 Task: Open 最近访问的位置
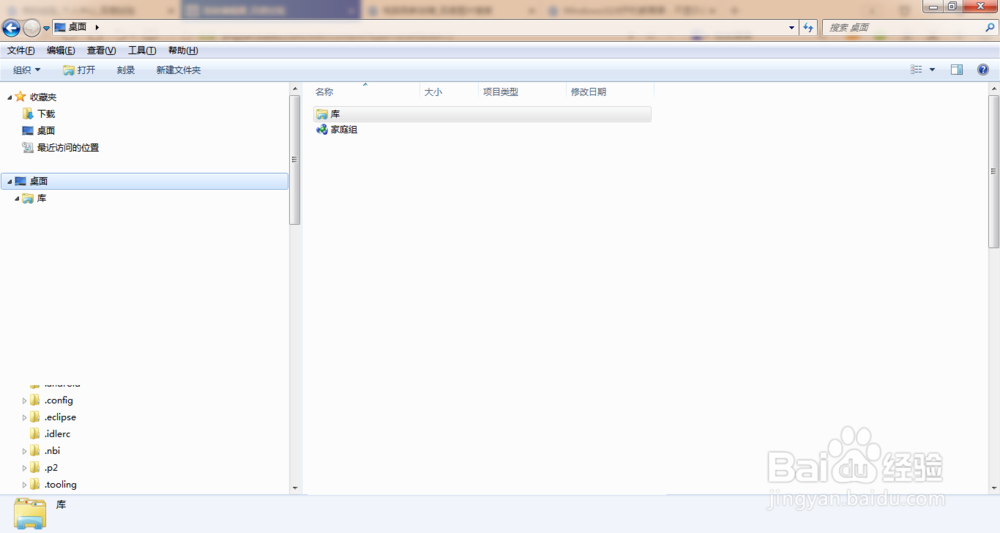tap(68, 147)
